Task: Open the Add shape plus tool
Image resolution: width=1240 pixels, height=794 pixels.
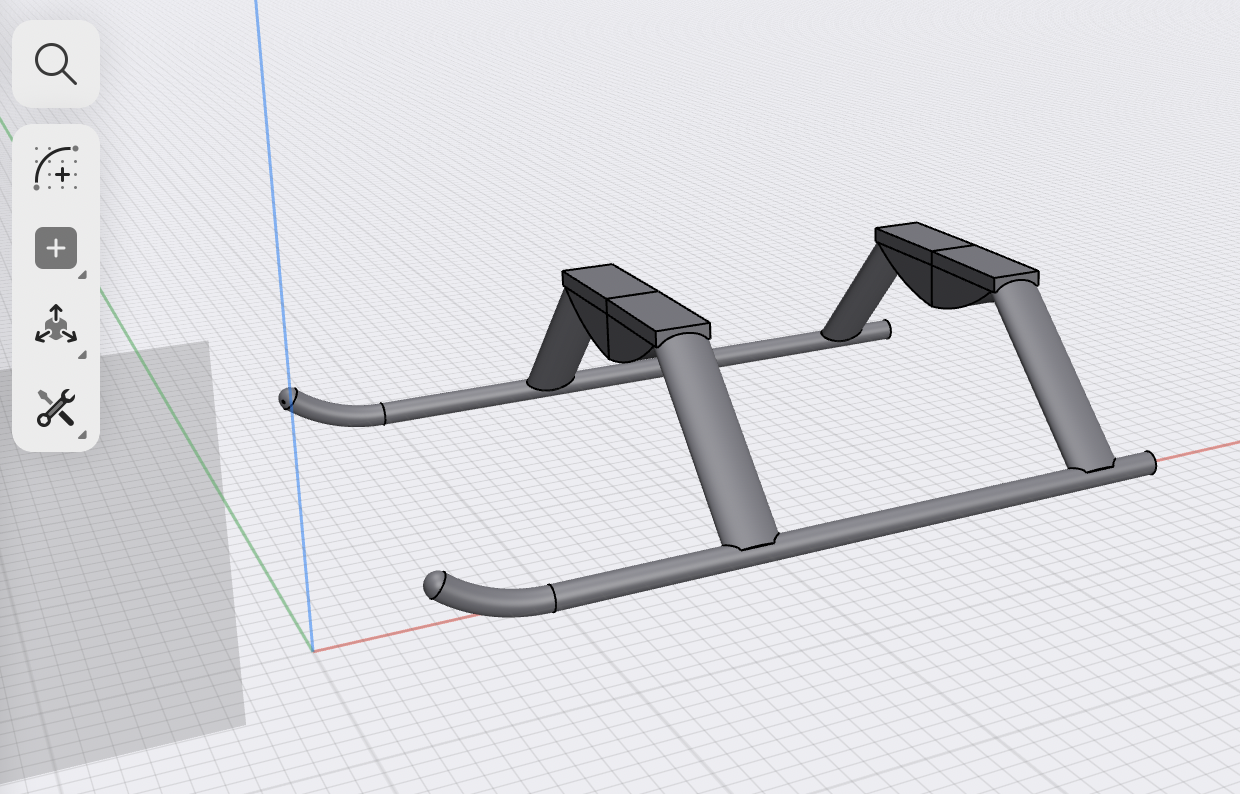Action: click(x=56, y=248)
